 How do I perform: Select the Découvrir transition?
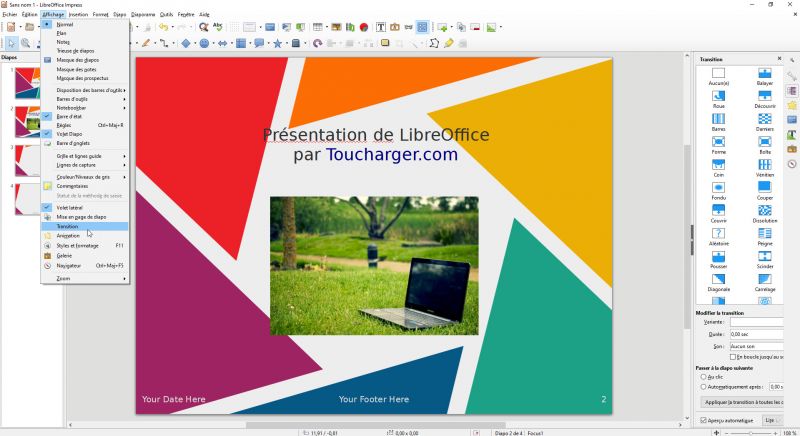coord(764,98)
